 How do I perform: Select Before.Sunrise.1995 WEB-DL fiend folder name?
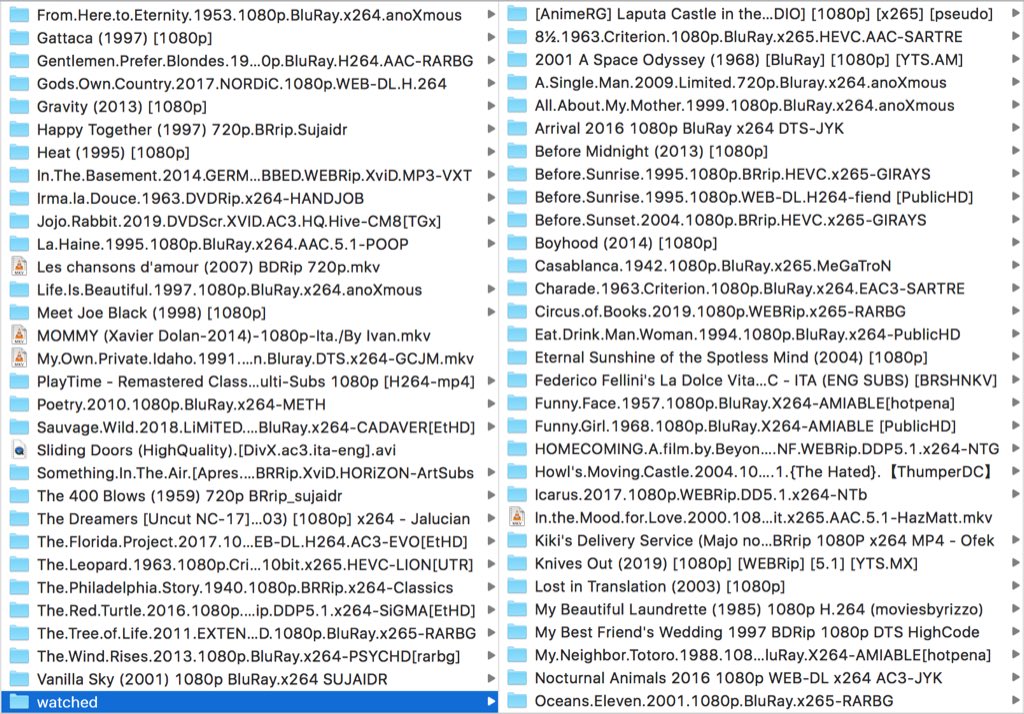point(754,197)
